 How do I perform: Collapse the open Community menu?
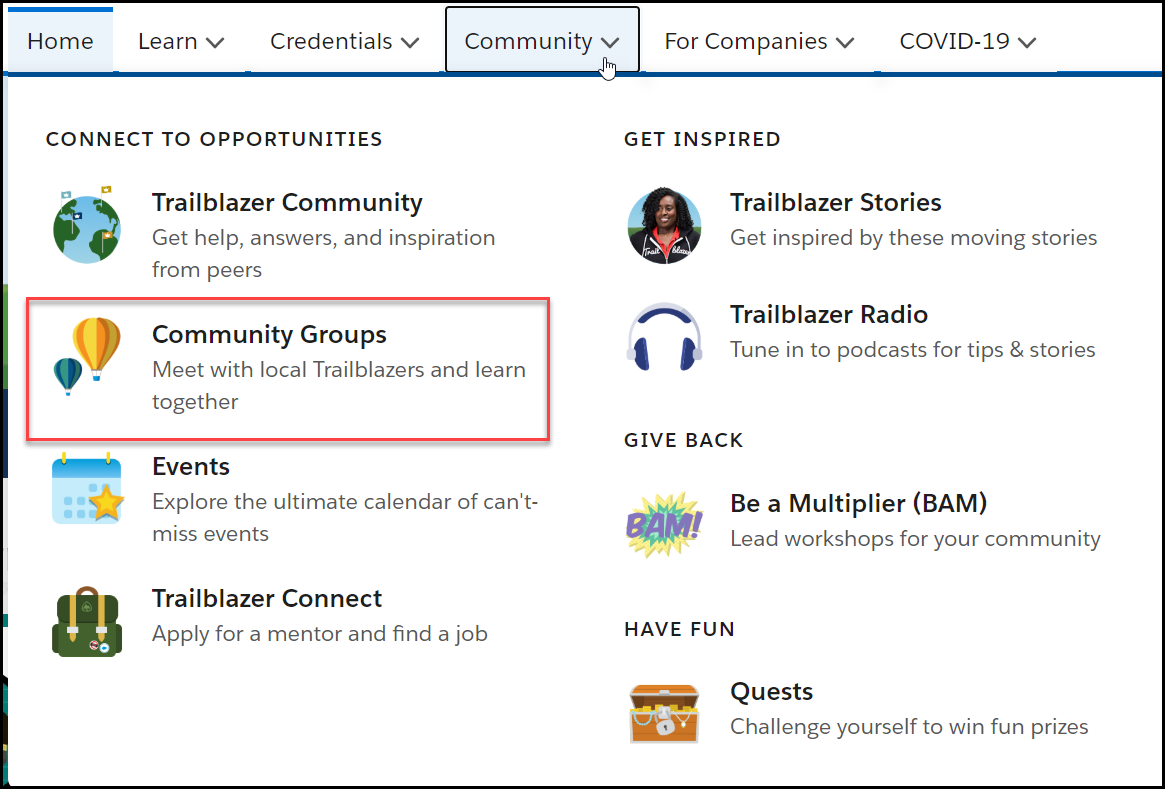tap(542, 41)
